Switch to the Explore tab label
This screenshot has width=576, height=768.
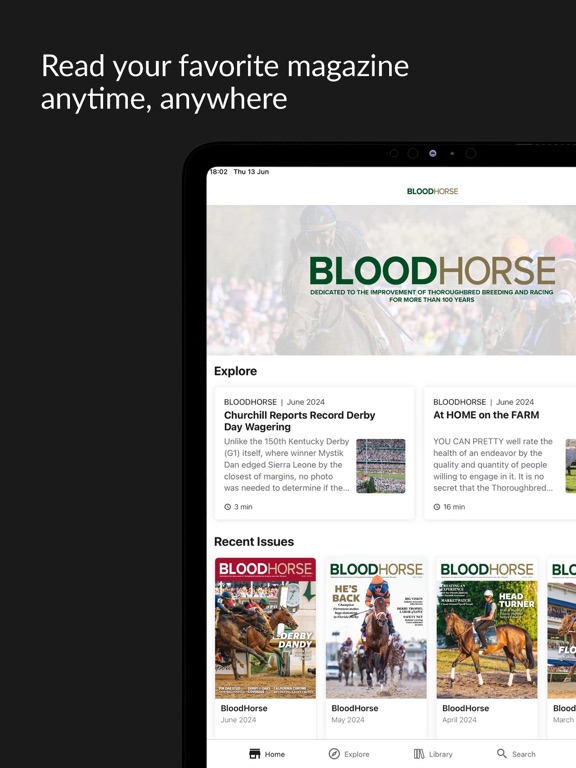(x=357, y=754)
